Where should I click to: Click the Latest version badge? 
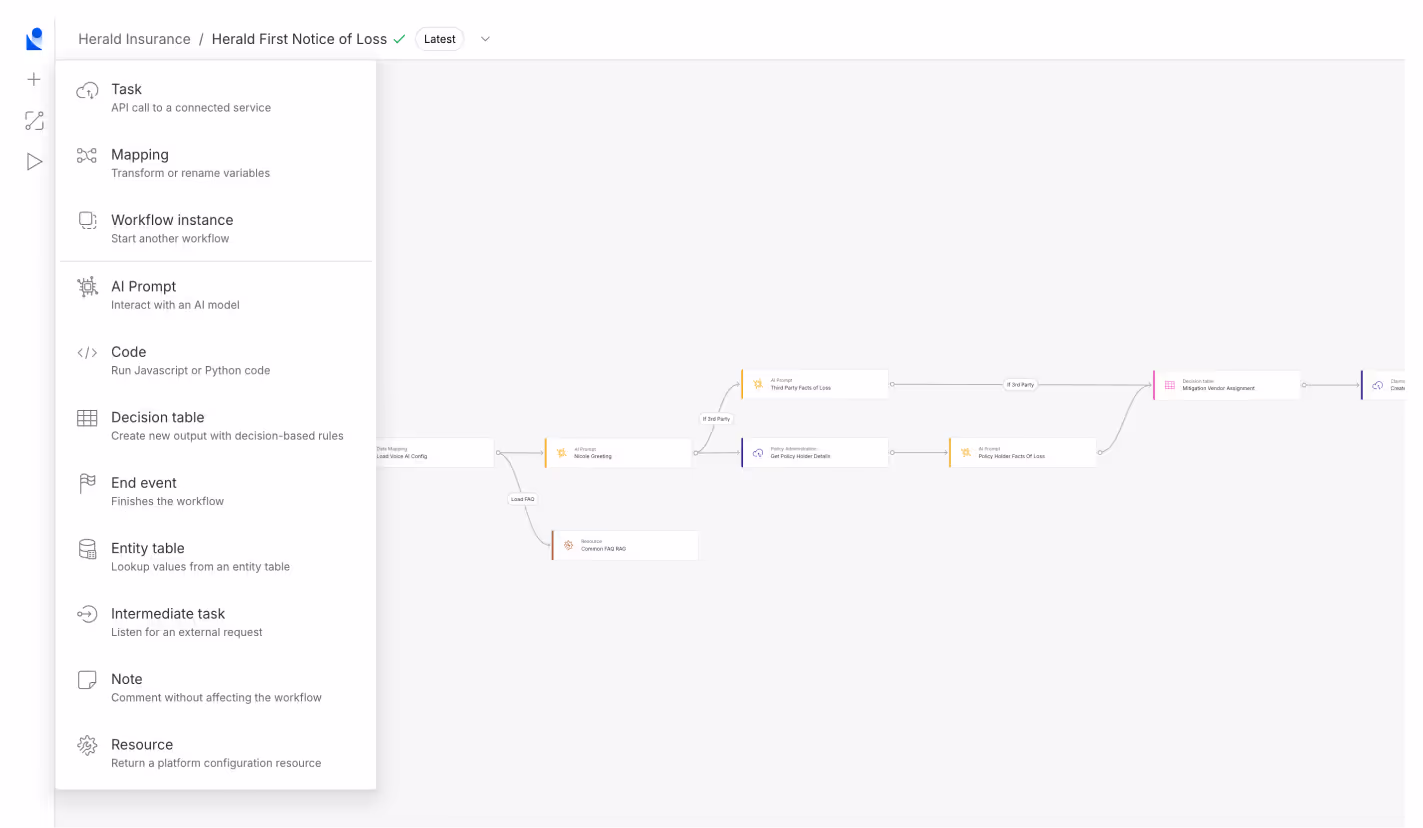click(x=439, y=38)
